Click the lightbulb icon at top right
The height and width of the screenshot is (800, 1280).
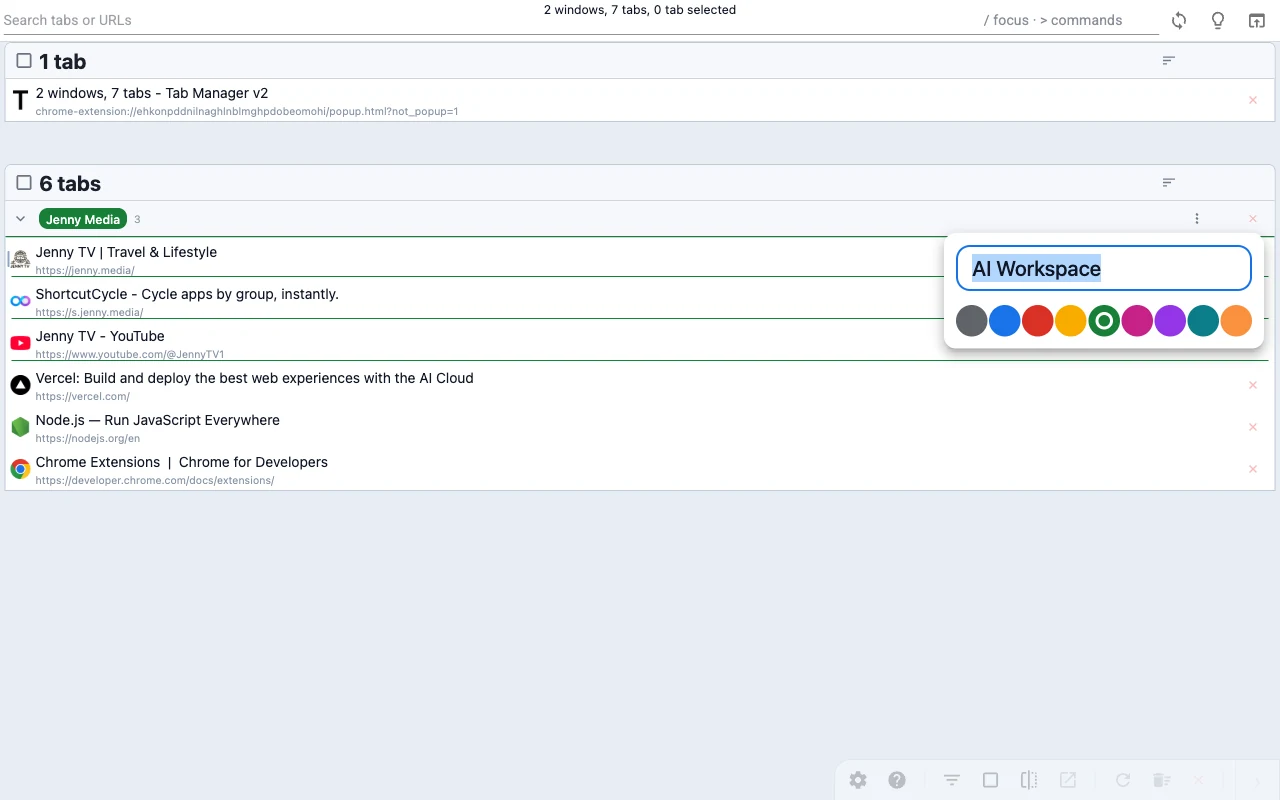click(x=1218, y=21)
